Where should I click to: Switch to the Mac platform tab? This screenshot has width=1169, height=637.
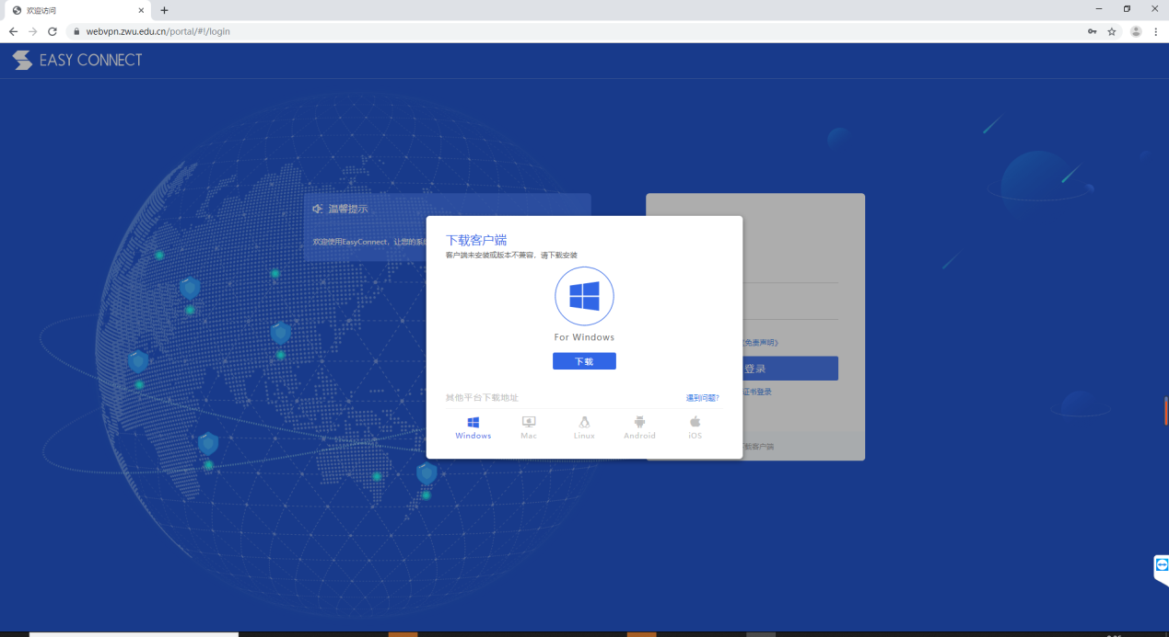(529, 428)
